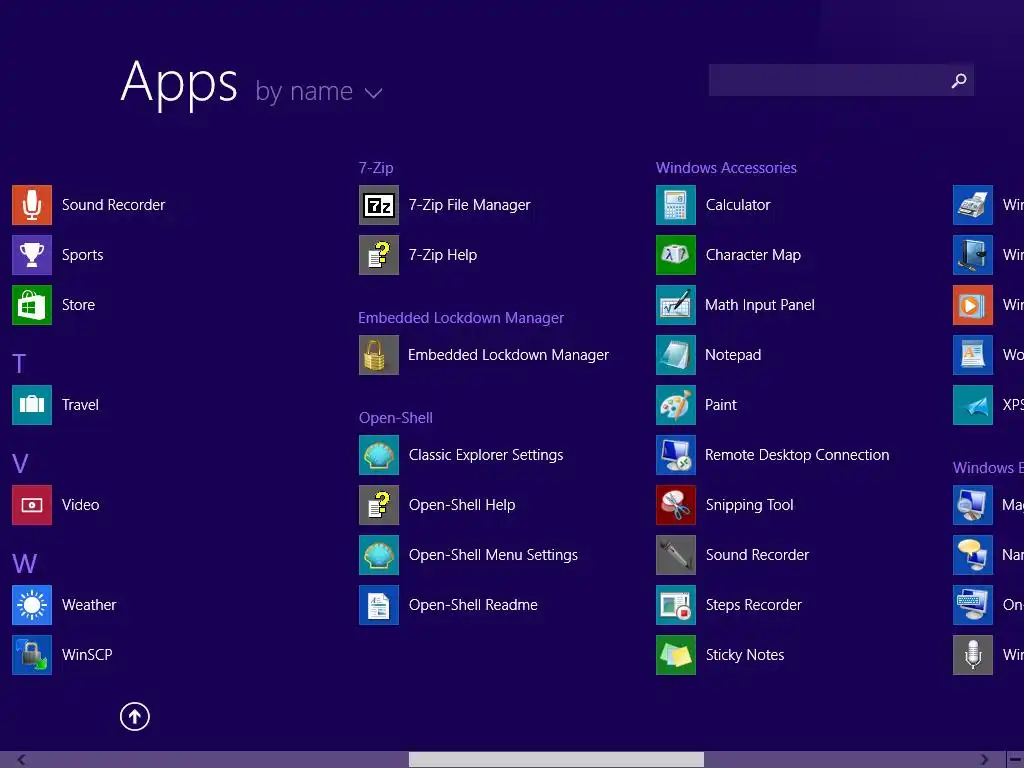Launch the Steps Recorder icon

point(676,605)
